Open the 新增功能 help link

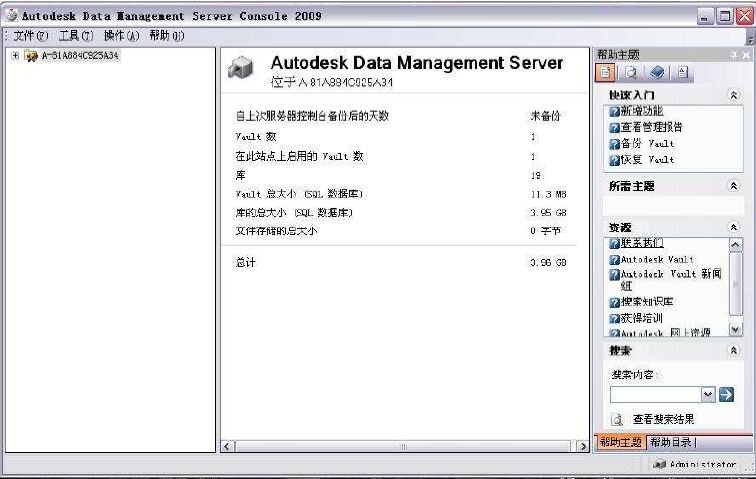click(x=642, y=111)
